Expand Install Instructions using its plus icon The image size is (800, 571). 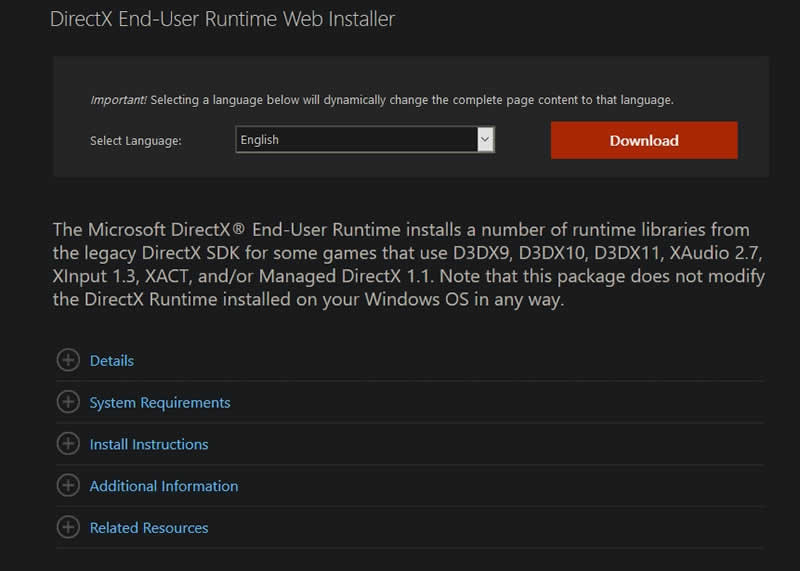point(68,443)
